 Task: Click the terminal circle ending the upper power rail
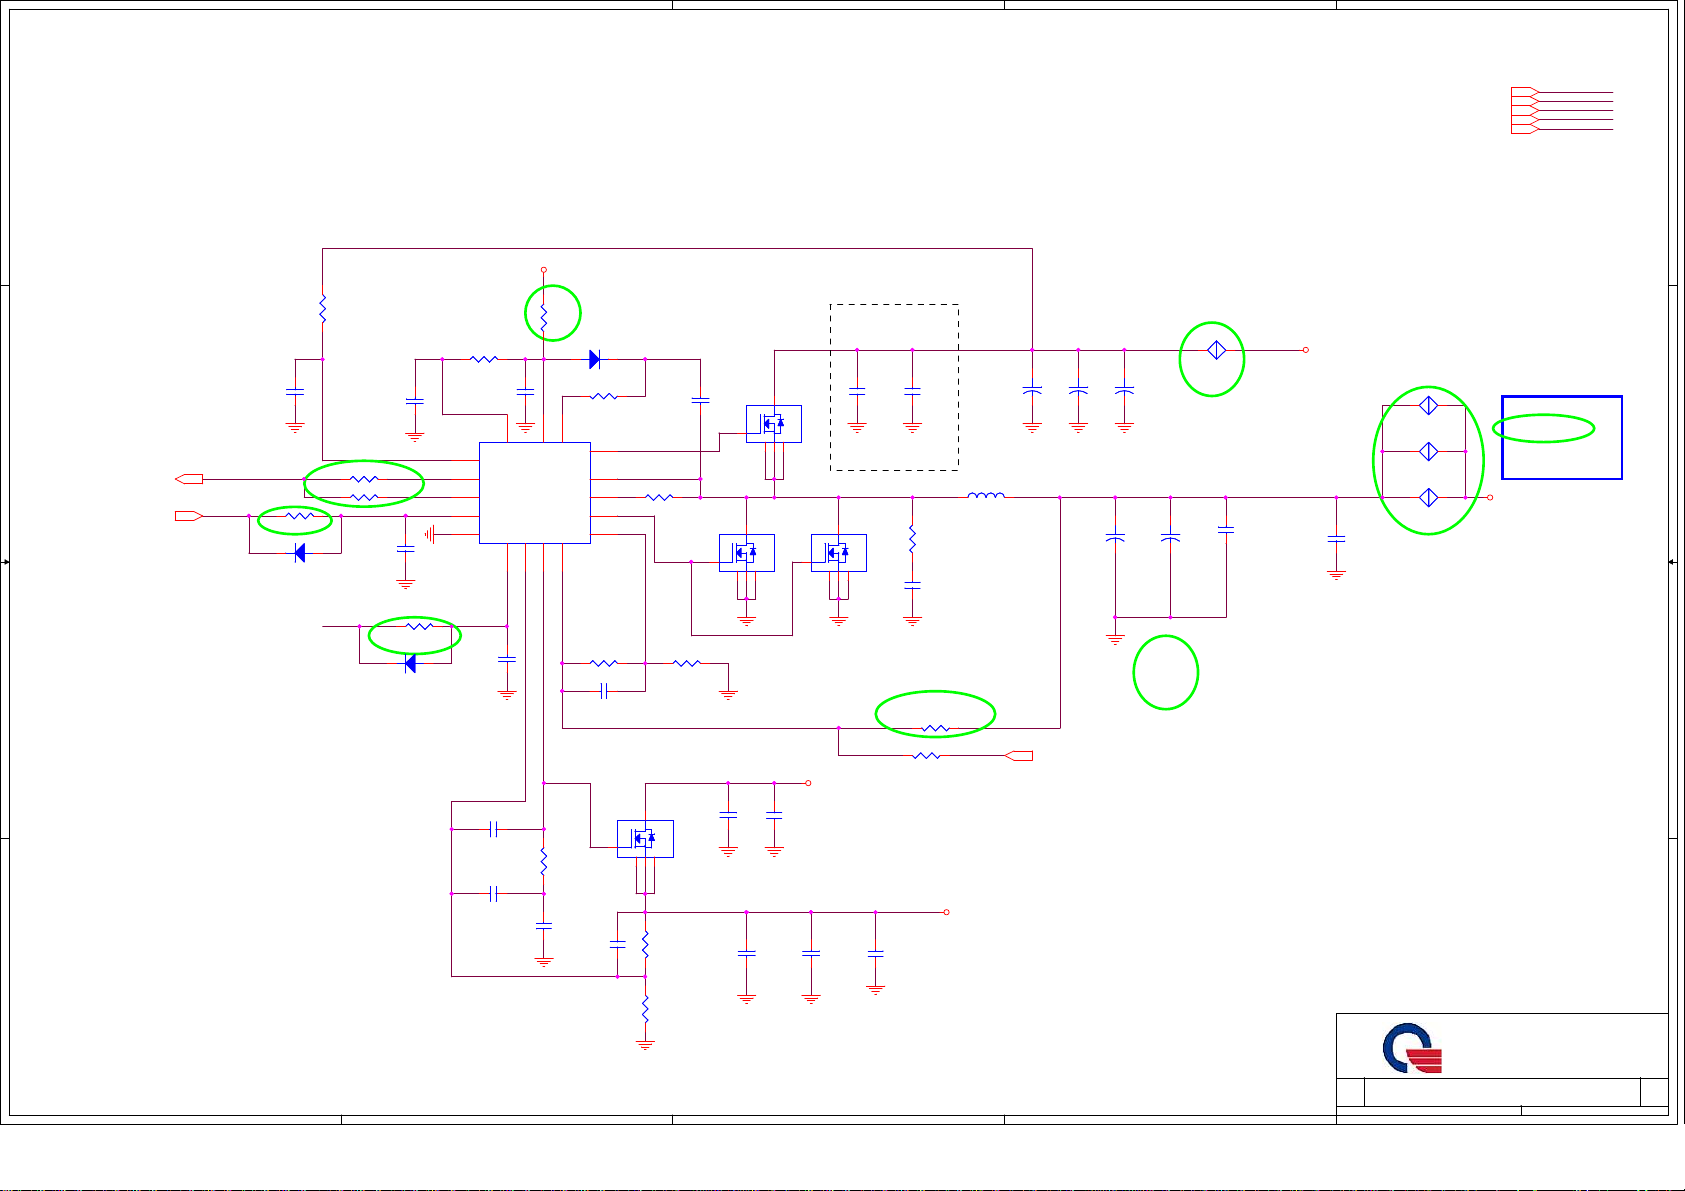coord(1306,350)
